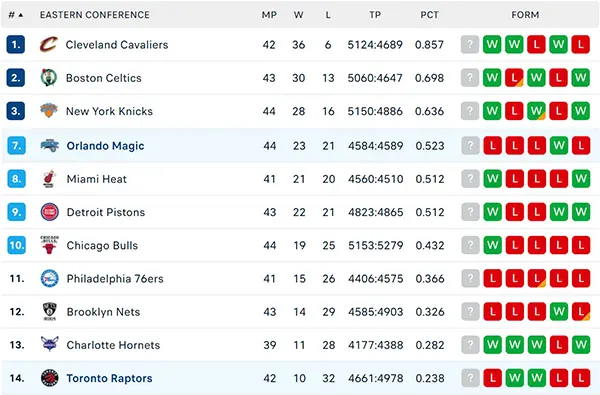Sort table by the # rank column
600x395 pixels.
click(x=16, y=15)
